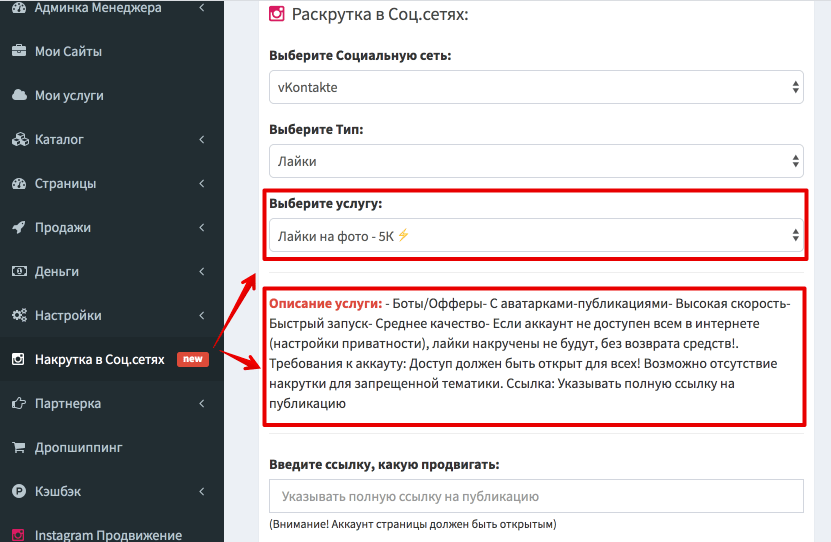Click the thumbs-up icon beside Партнерка

click(x=18, y=403)
